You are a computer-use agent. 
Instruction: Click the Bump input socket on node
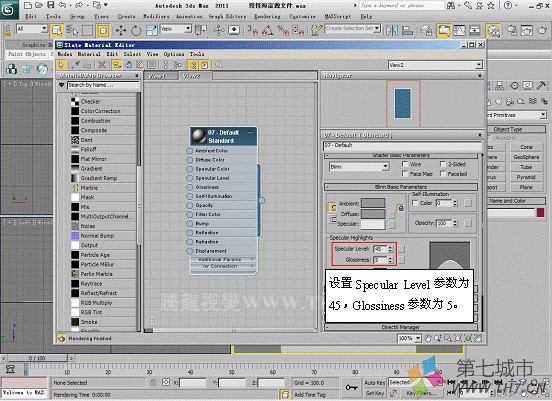[189, 224]
